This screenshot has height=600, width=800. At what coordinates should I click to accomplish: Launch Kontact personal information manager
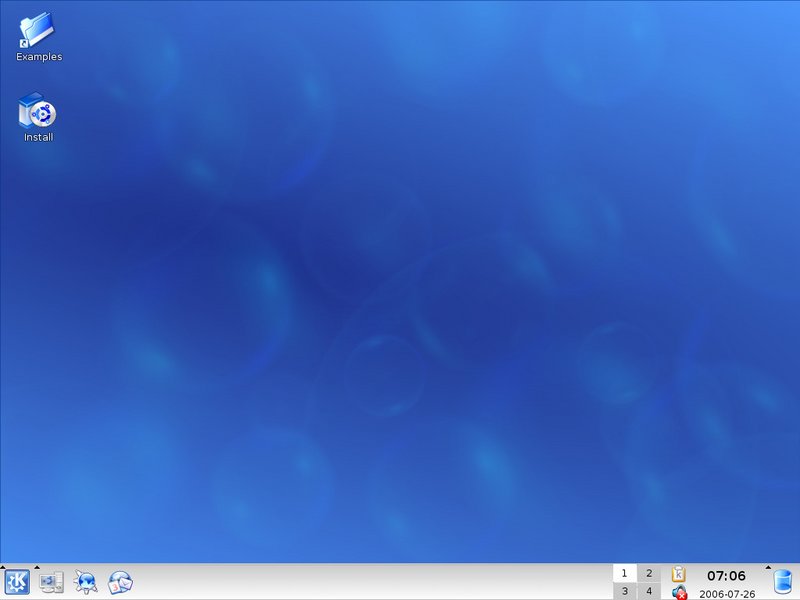(x=121, y=582)
